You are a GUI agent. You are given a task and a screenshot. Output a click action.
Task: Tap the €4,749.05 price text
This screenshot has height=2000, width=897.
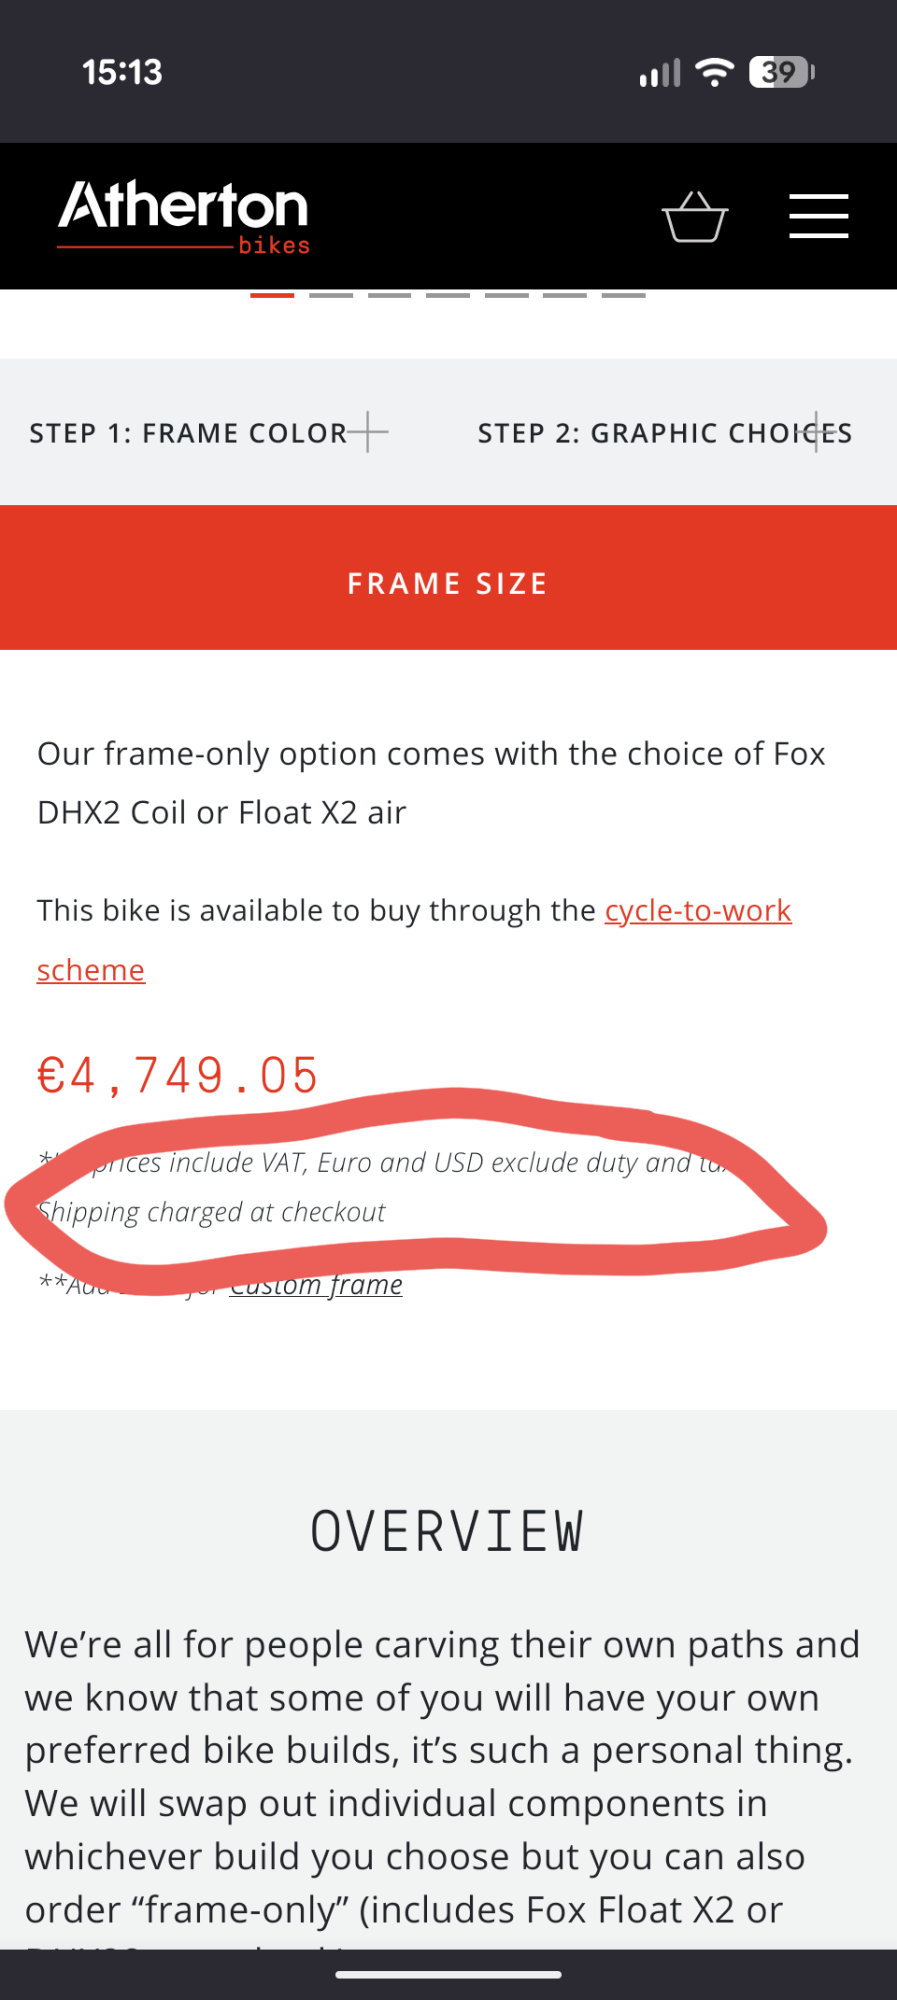pos(178,1076)
